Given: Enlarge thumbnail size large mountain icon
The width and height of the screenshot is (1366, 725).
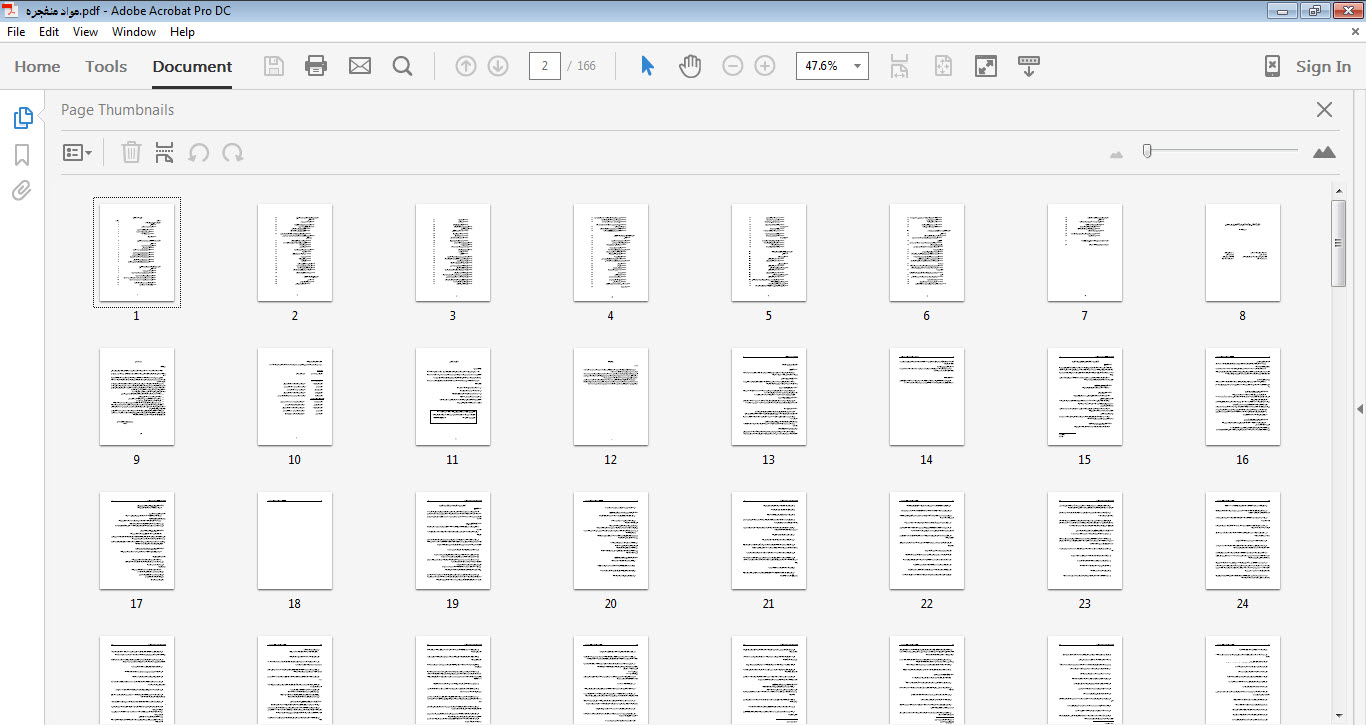Looking at the screenshot, I should pos(1324,152).
